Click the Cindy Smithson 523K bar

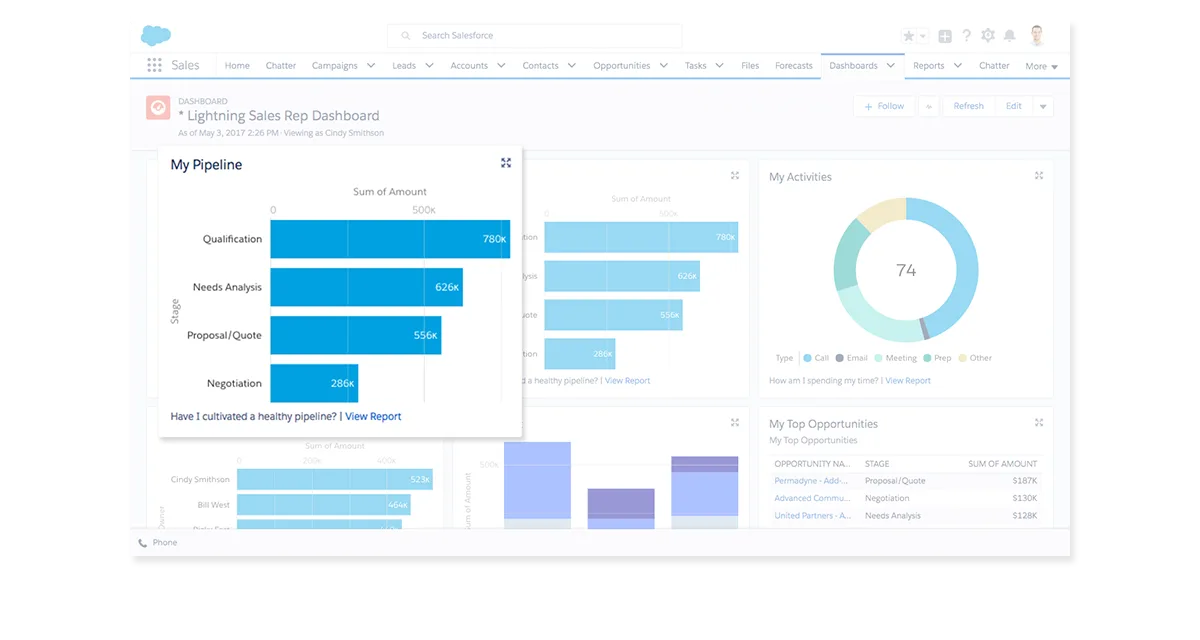(x=335, y=480)
